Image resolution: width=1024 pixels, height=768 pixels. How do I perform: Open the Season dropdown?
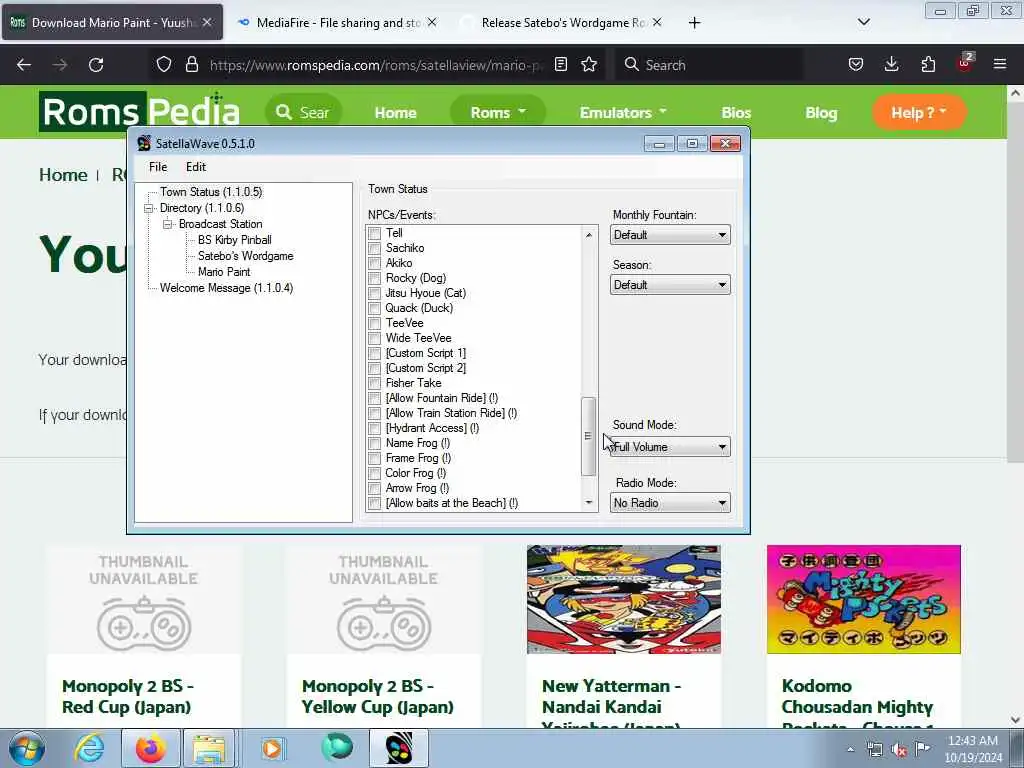point(670,285)
